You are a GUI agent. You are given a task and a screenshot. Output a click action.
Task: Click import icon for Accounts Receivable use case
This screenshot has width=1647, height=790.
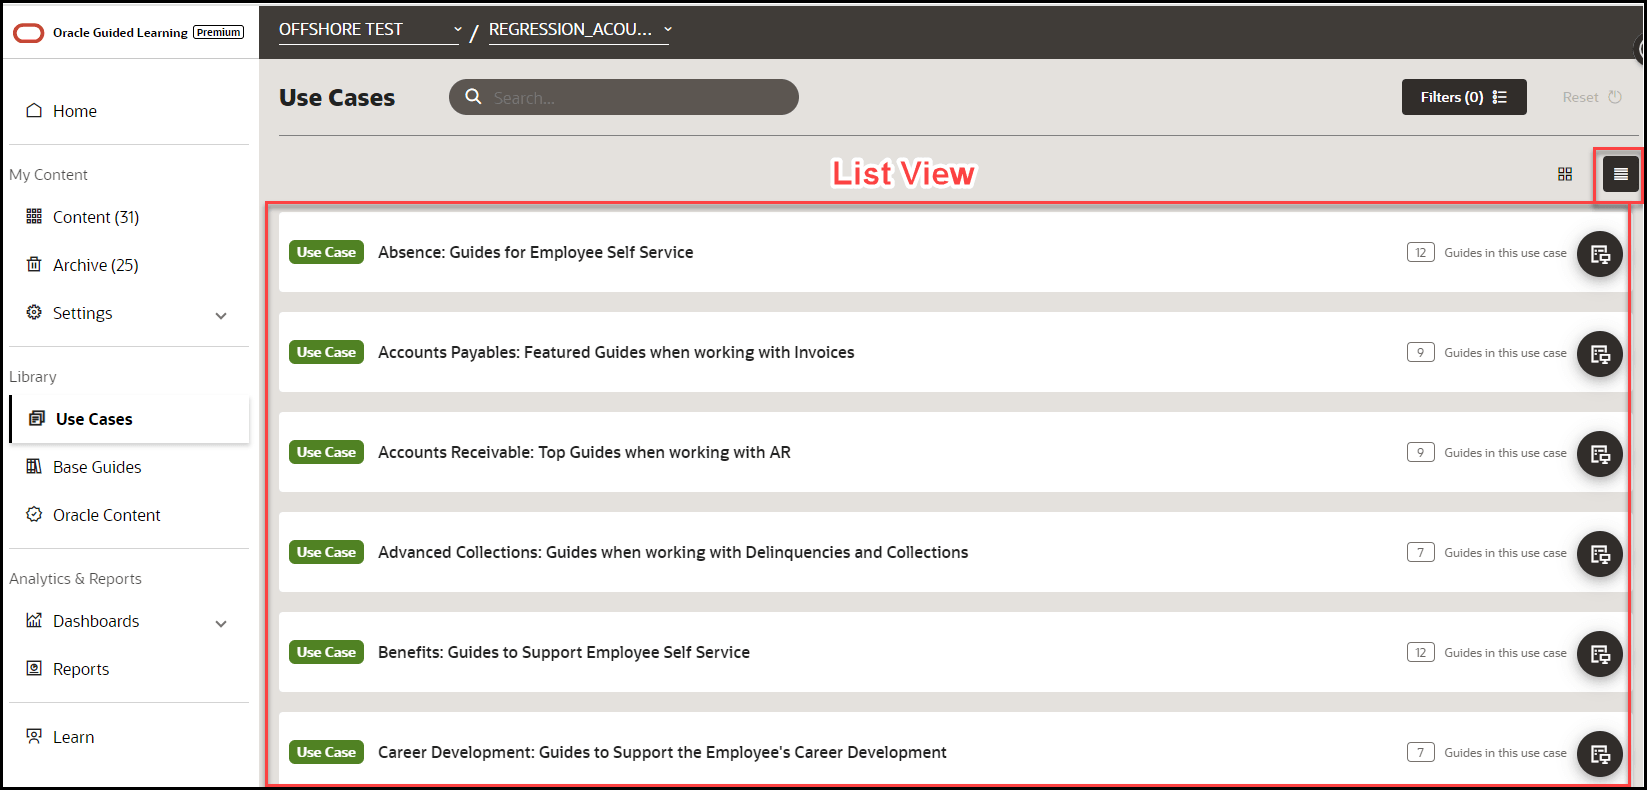[x=1600, y=454]
